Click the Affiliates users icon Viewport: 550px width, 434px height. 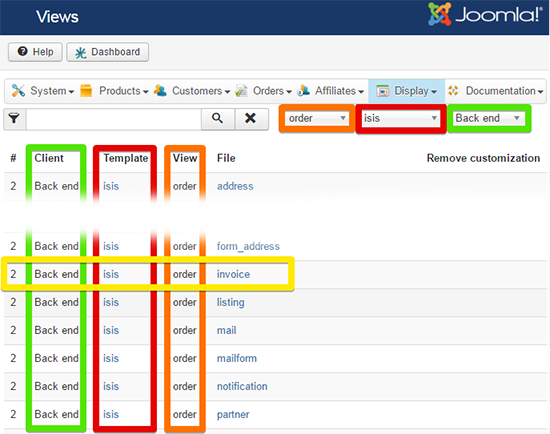303,91
